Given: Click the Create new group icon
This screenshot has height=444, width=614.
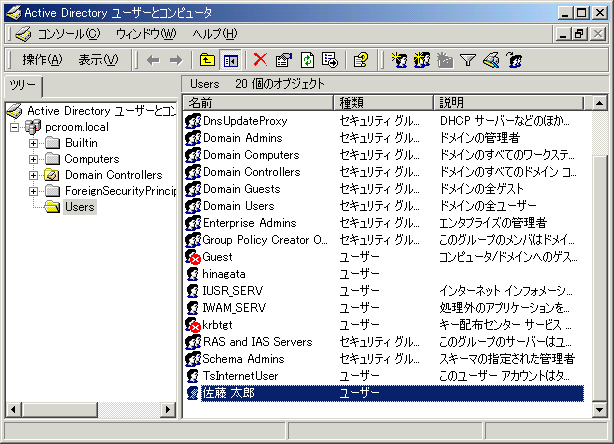Looking at the screenshot, I should click(x=422, y=60).
